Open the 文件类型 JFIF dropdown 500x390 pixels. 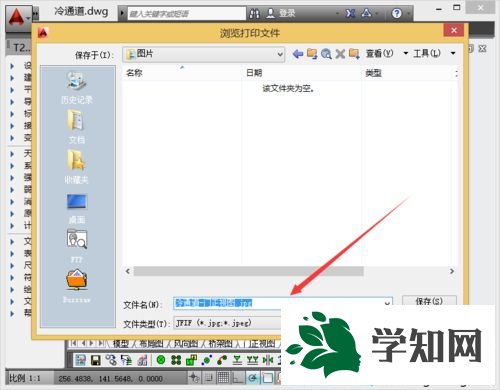click(227, 323)
